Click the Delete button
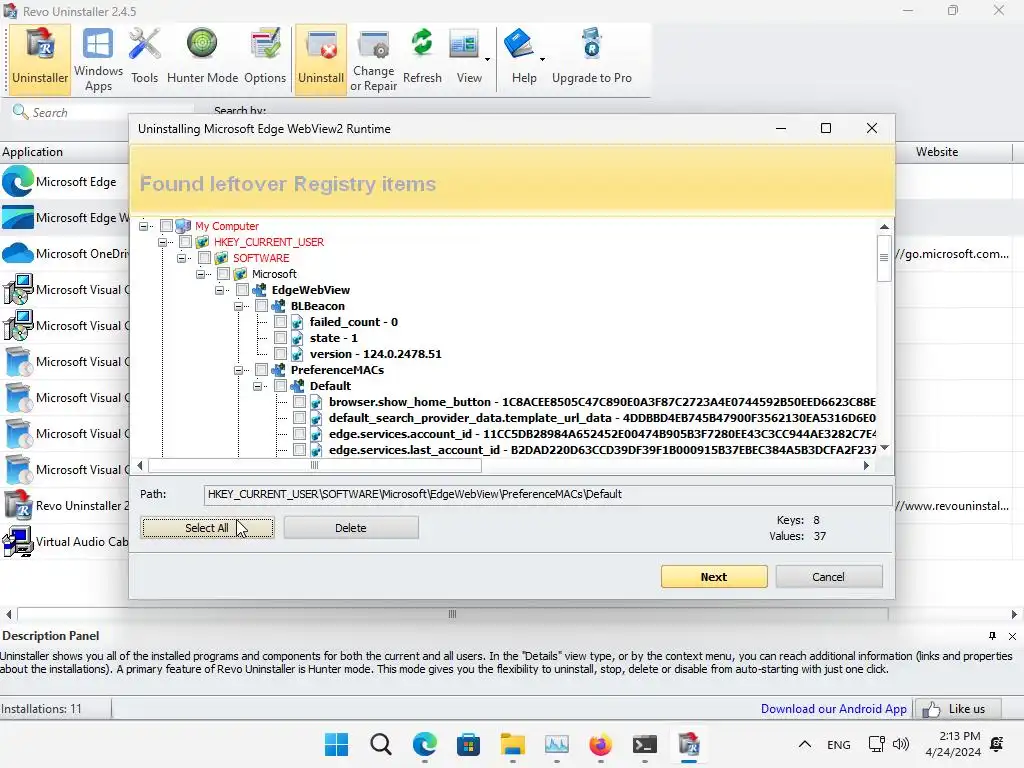1024x768 pixels. pos(351,528)
